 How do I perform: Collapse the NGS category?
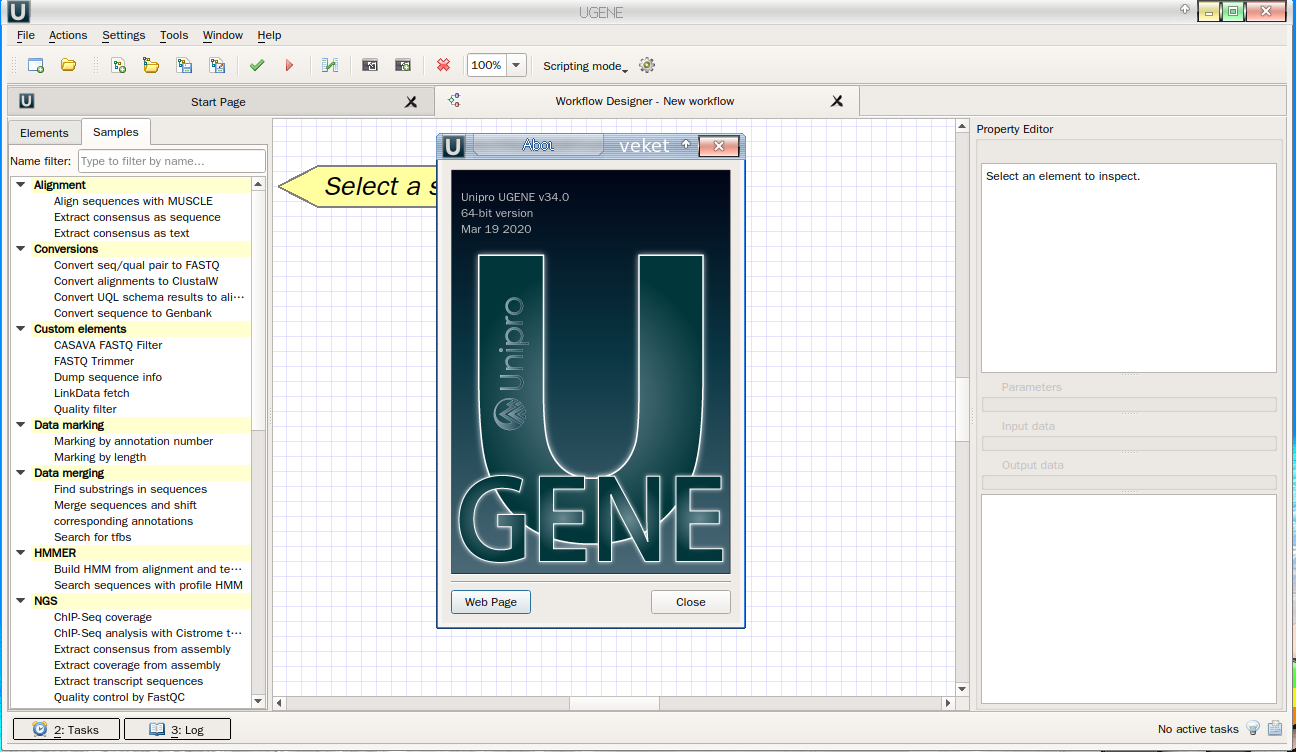coord(20,601)
